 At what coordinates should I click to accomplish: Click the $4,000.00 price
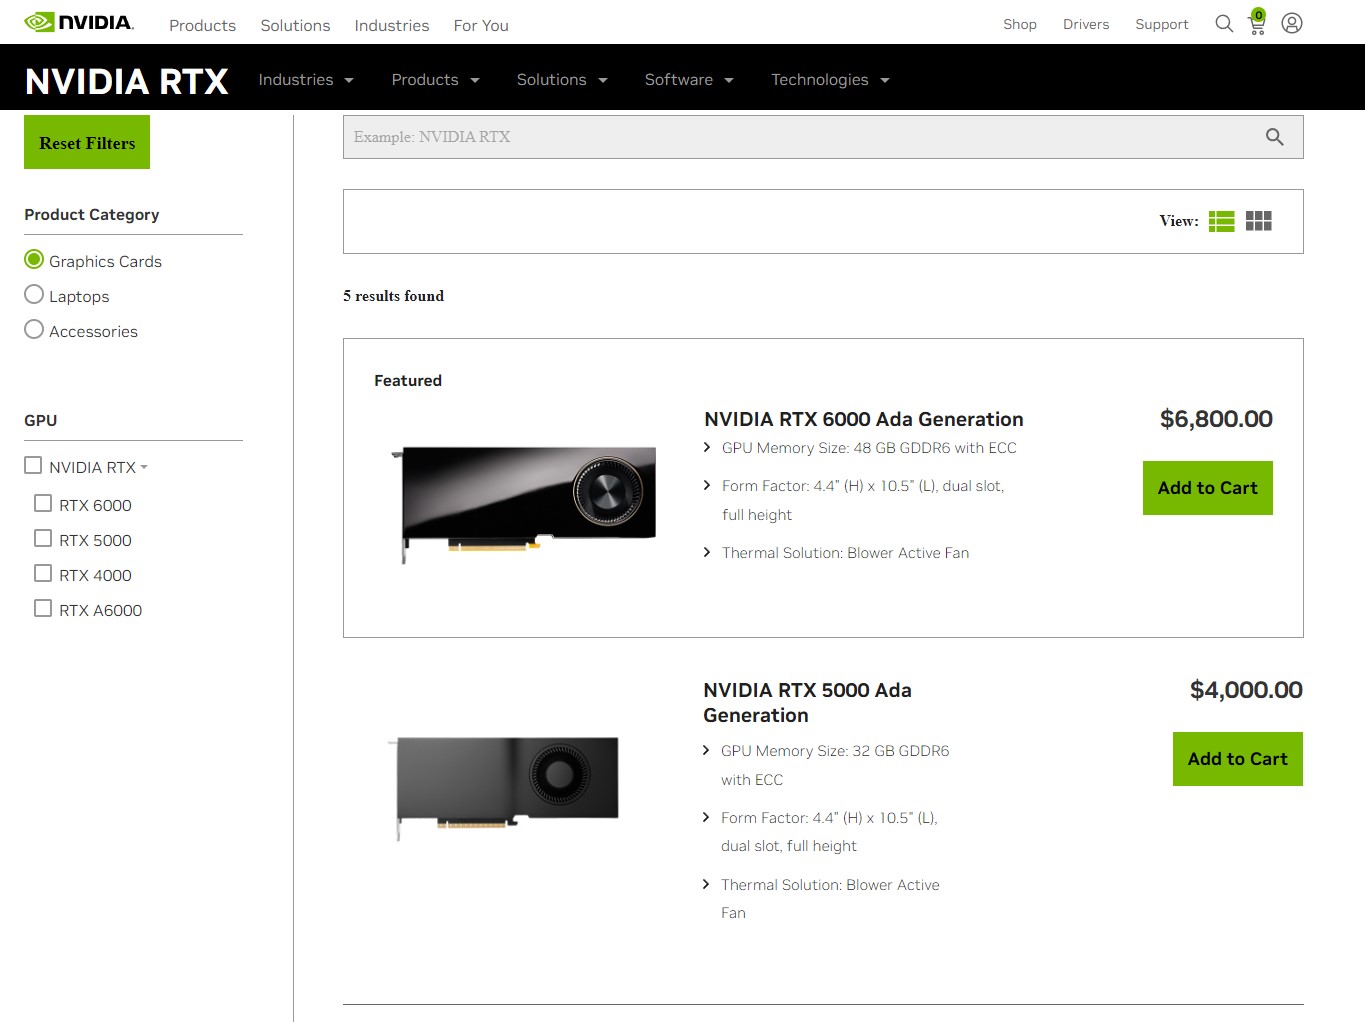pos(1246,690)
